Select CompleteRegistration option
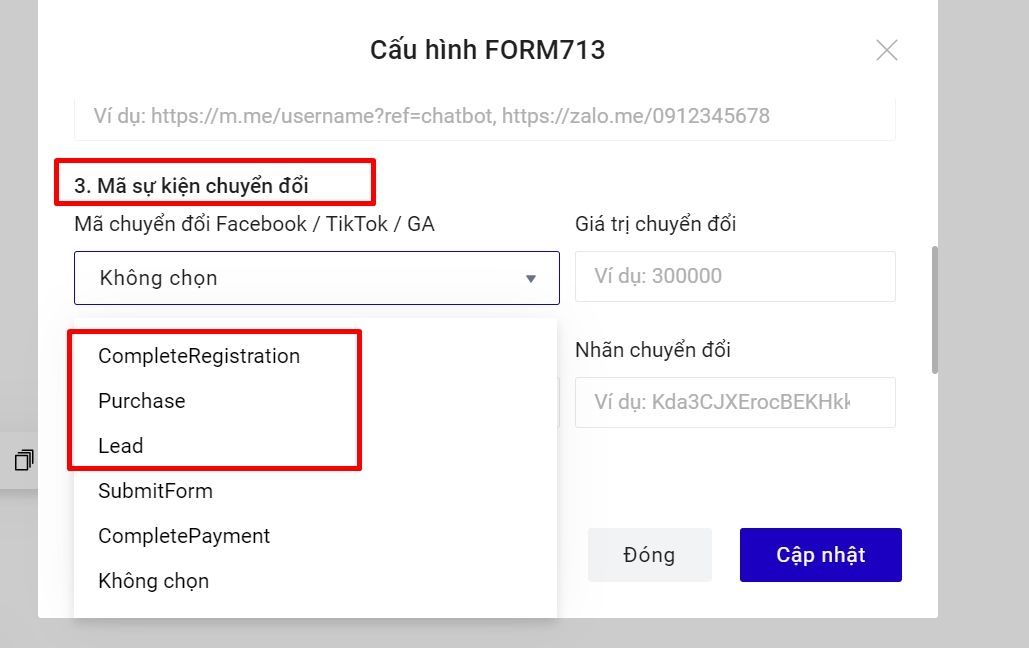The image size is (1029, 648). click(x=199, y=356)
